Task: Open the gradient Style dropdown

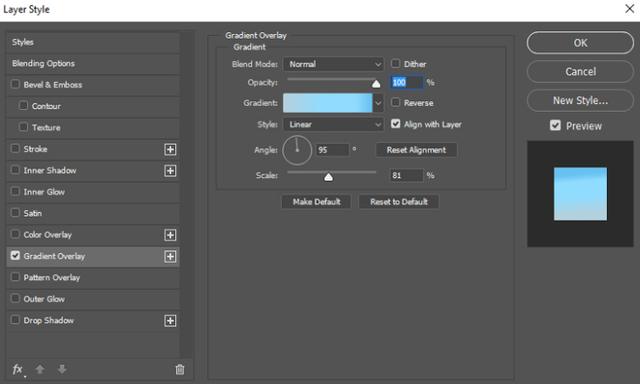Action: tap(333, 124)
